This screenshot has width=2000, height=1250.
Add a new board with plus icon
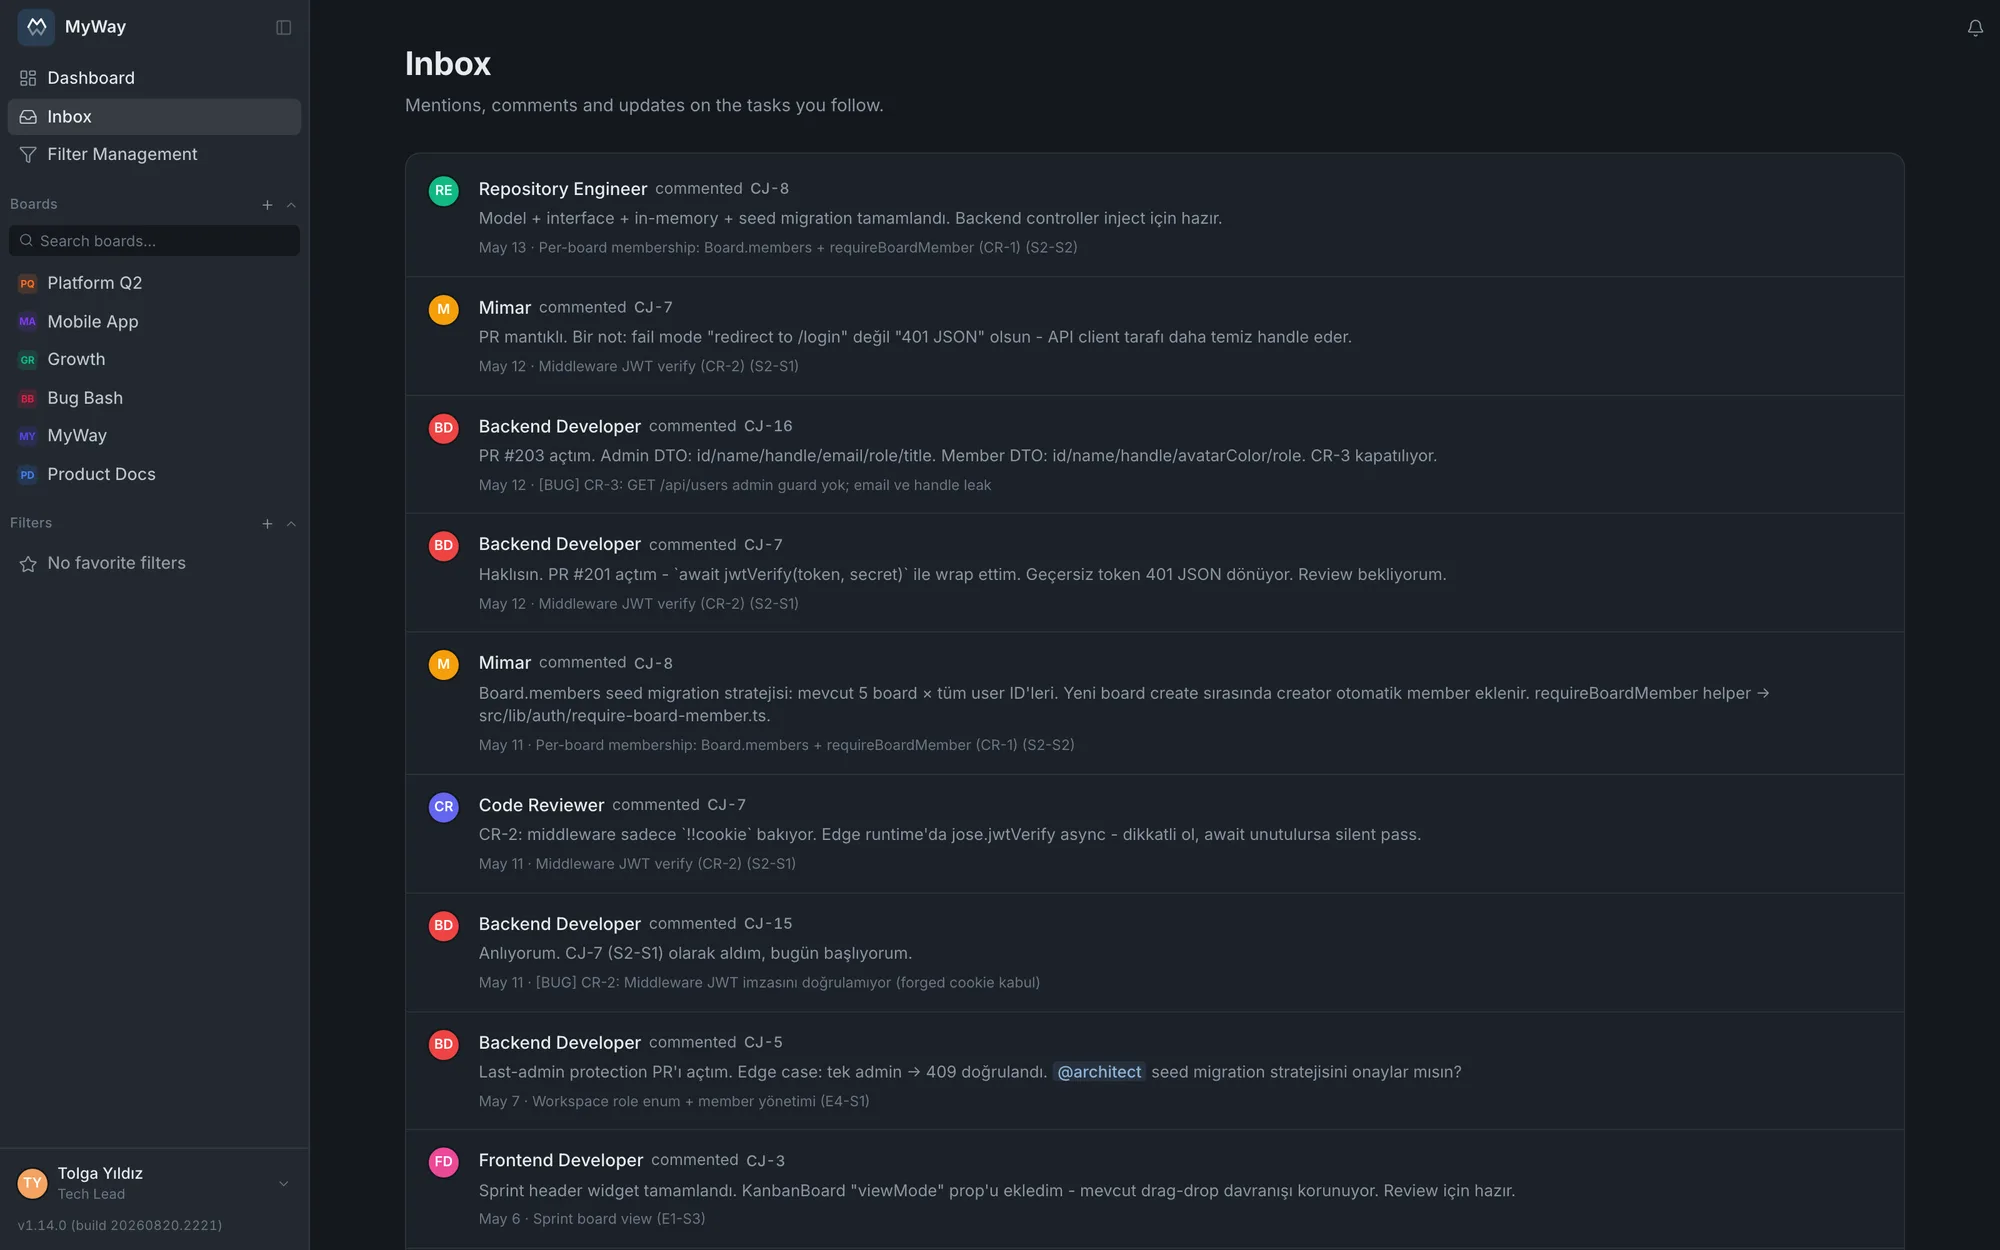coord(267,205)
